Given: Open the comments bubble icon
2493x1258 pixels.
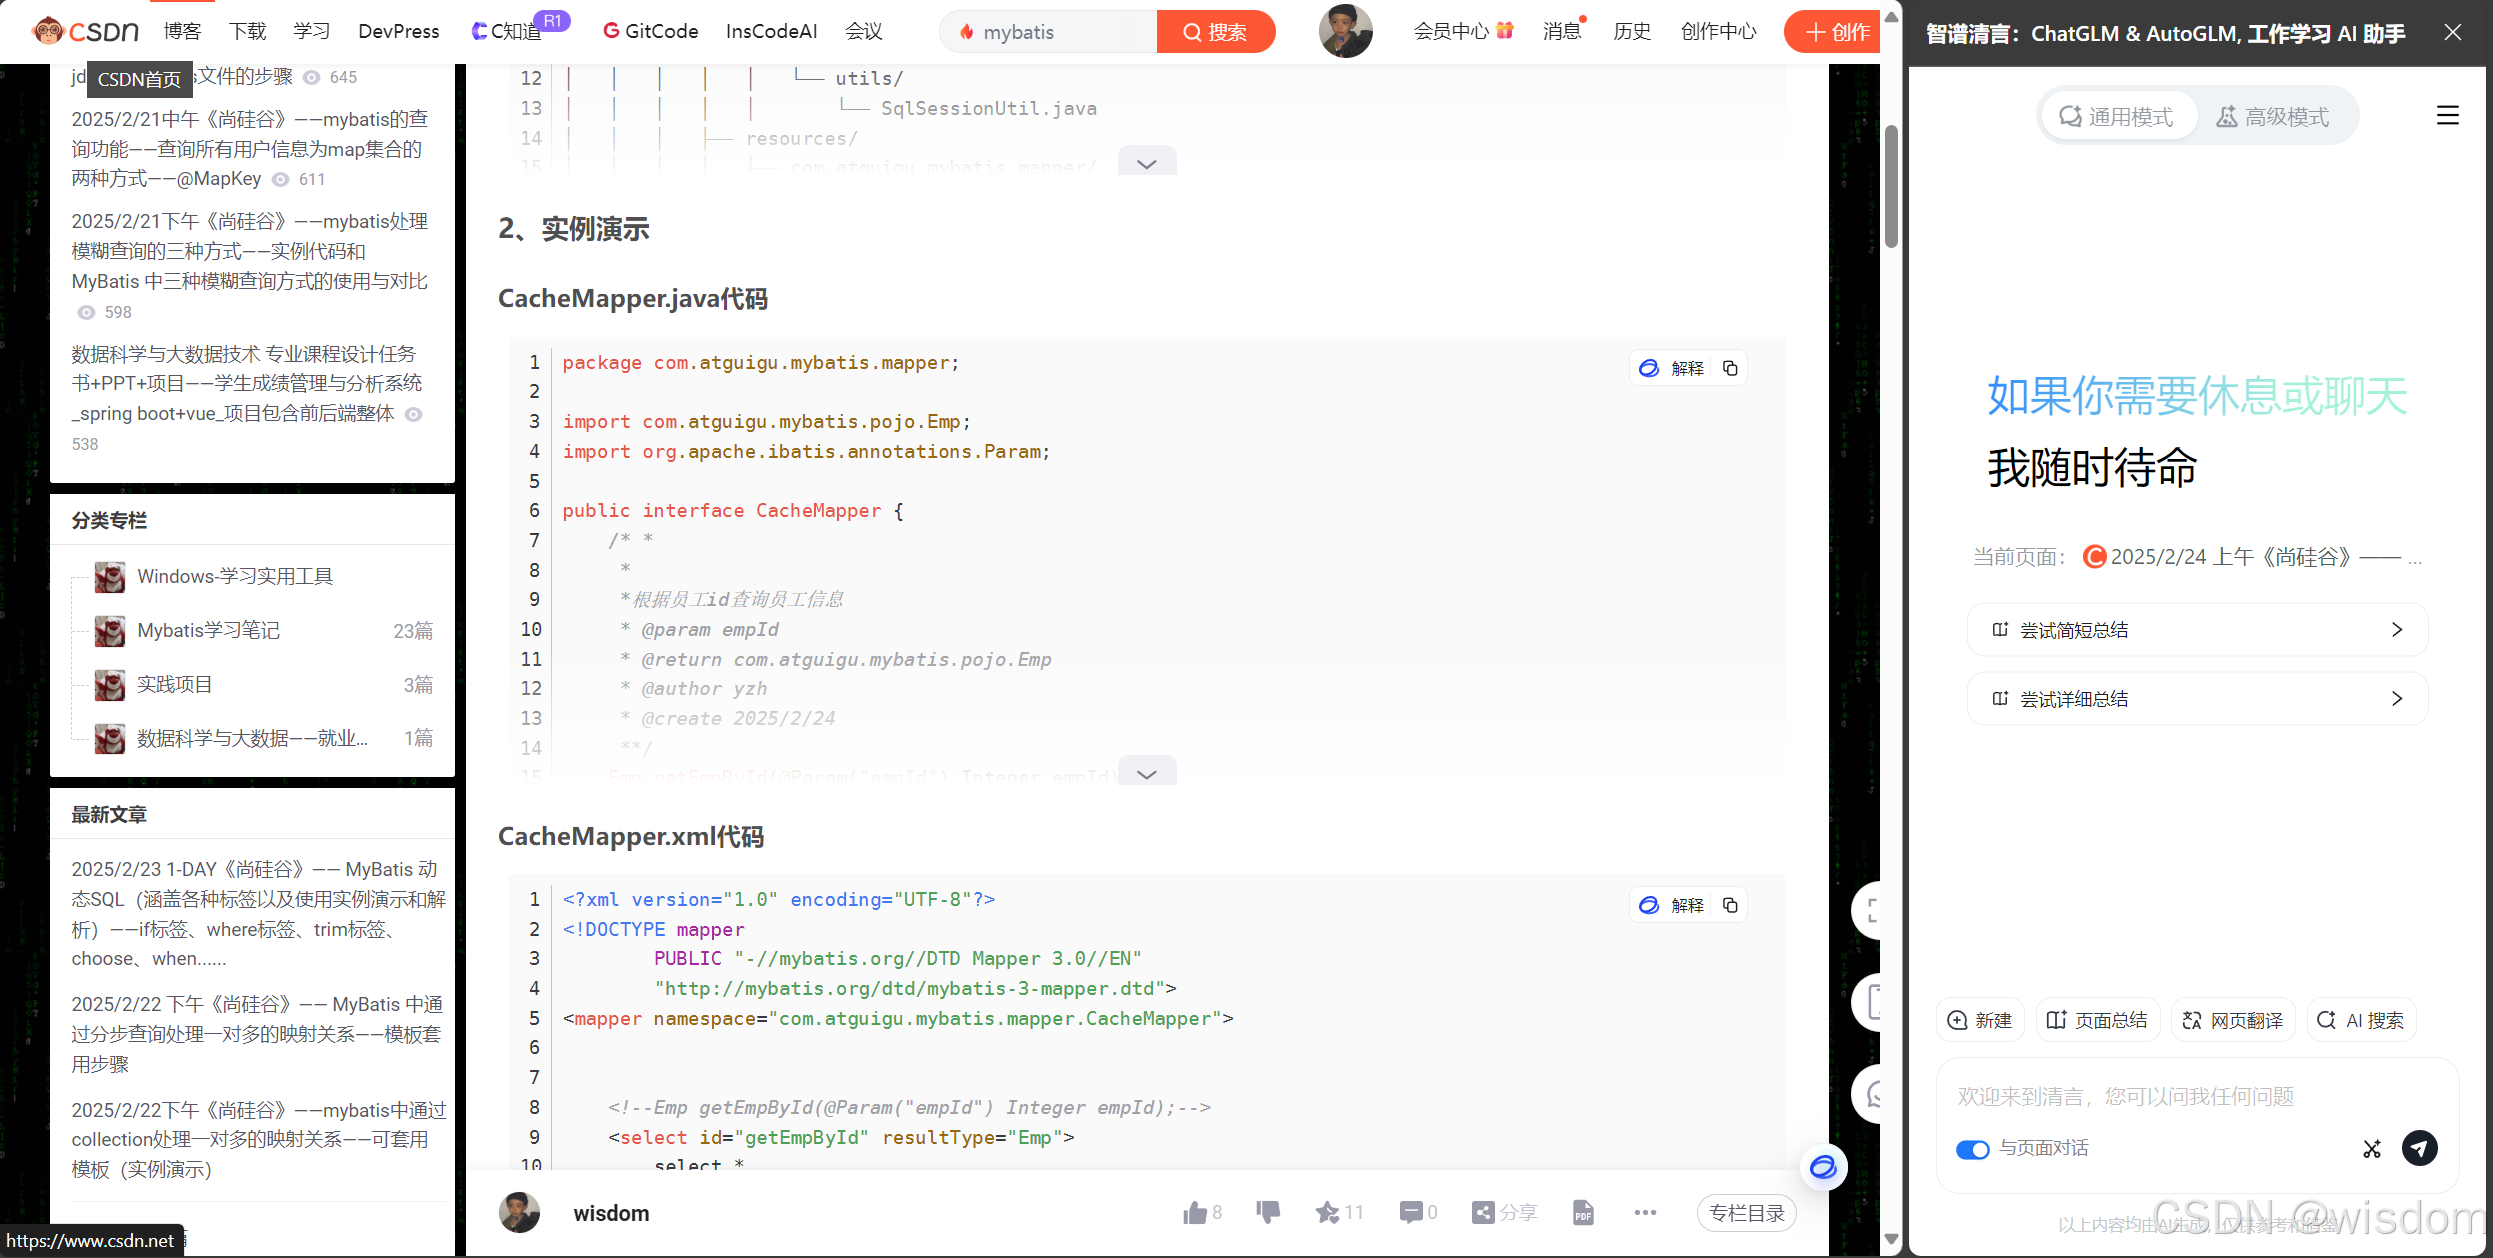Looking at the screenshot, I should [x=1411, y=1213].
